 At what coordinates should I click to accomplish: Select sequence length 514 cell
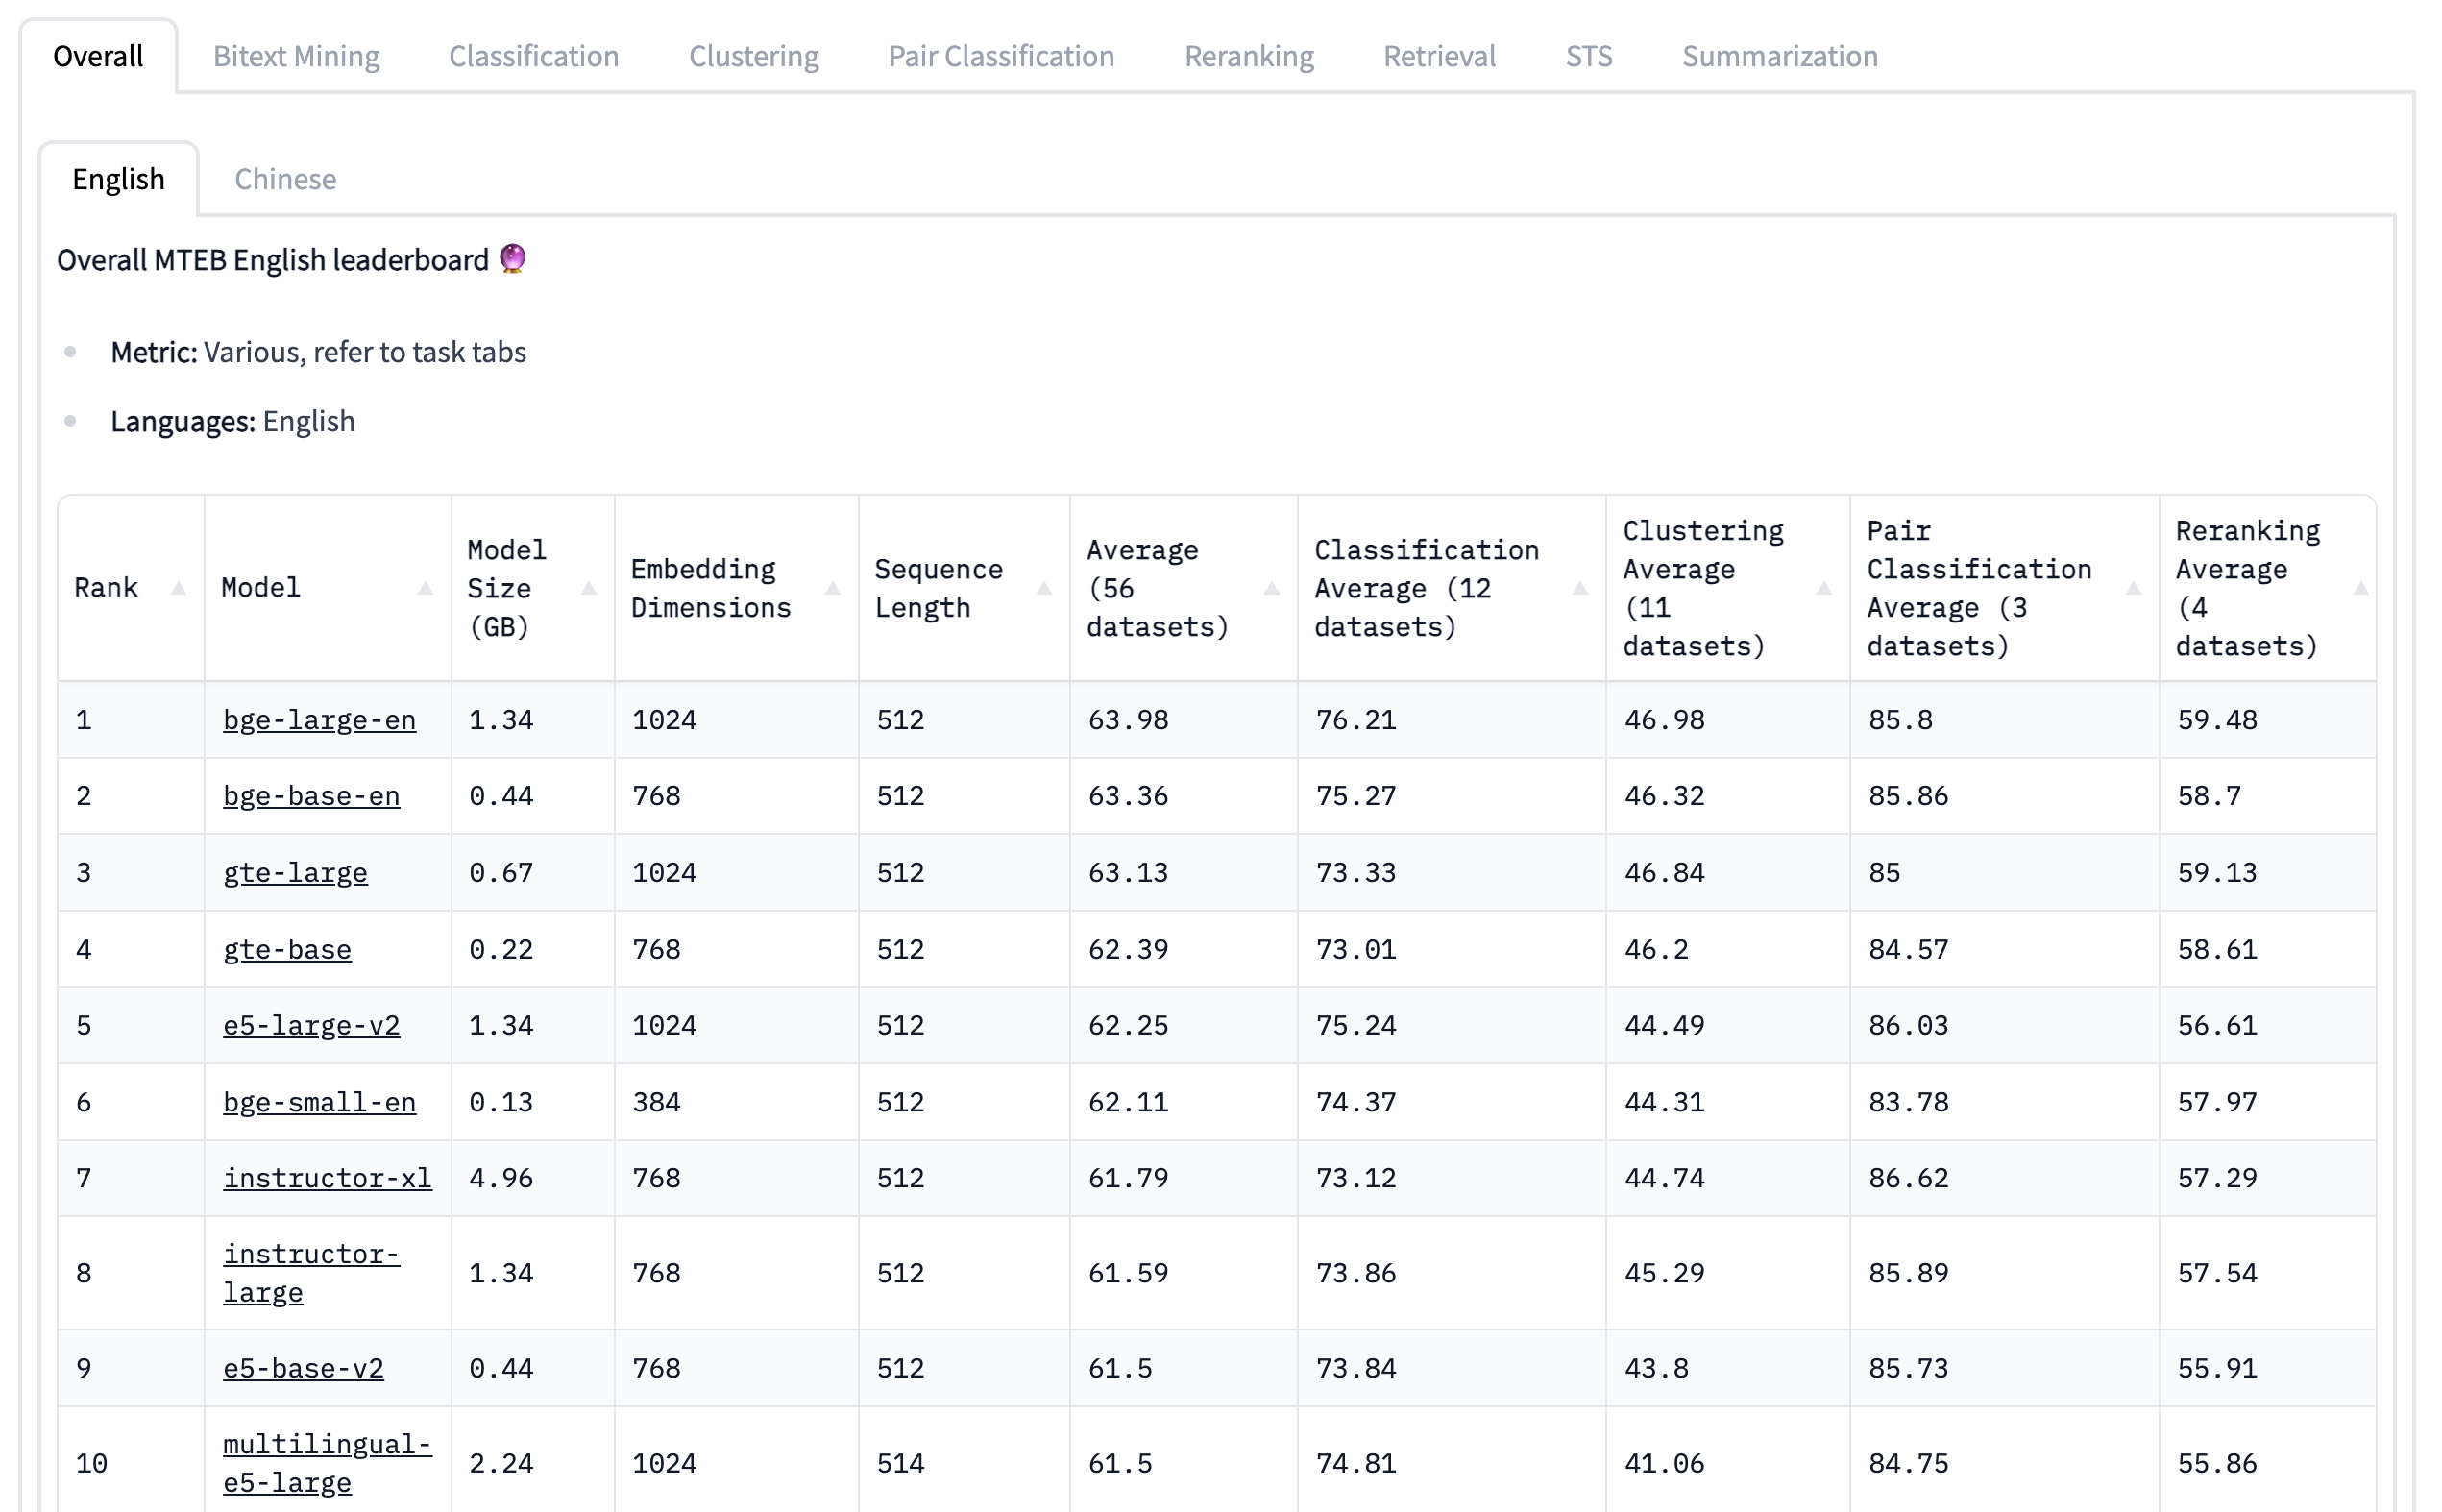(x=900, y=1463)
